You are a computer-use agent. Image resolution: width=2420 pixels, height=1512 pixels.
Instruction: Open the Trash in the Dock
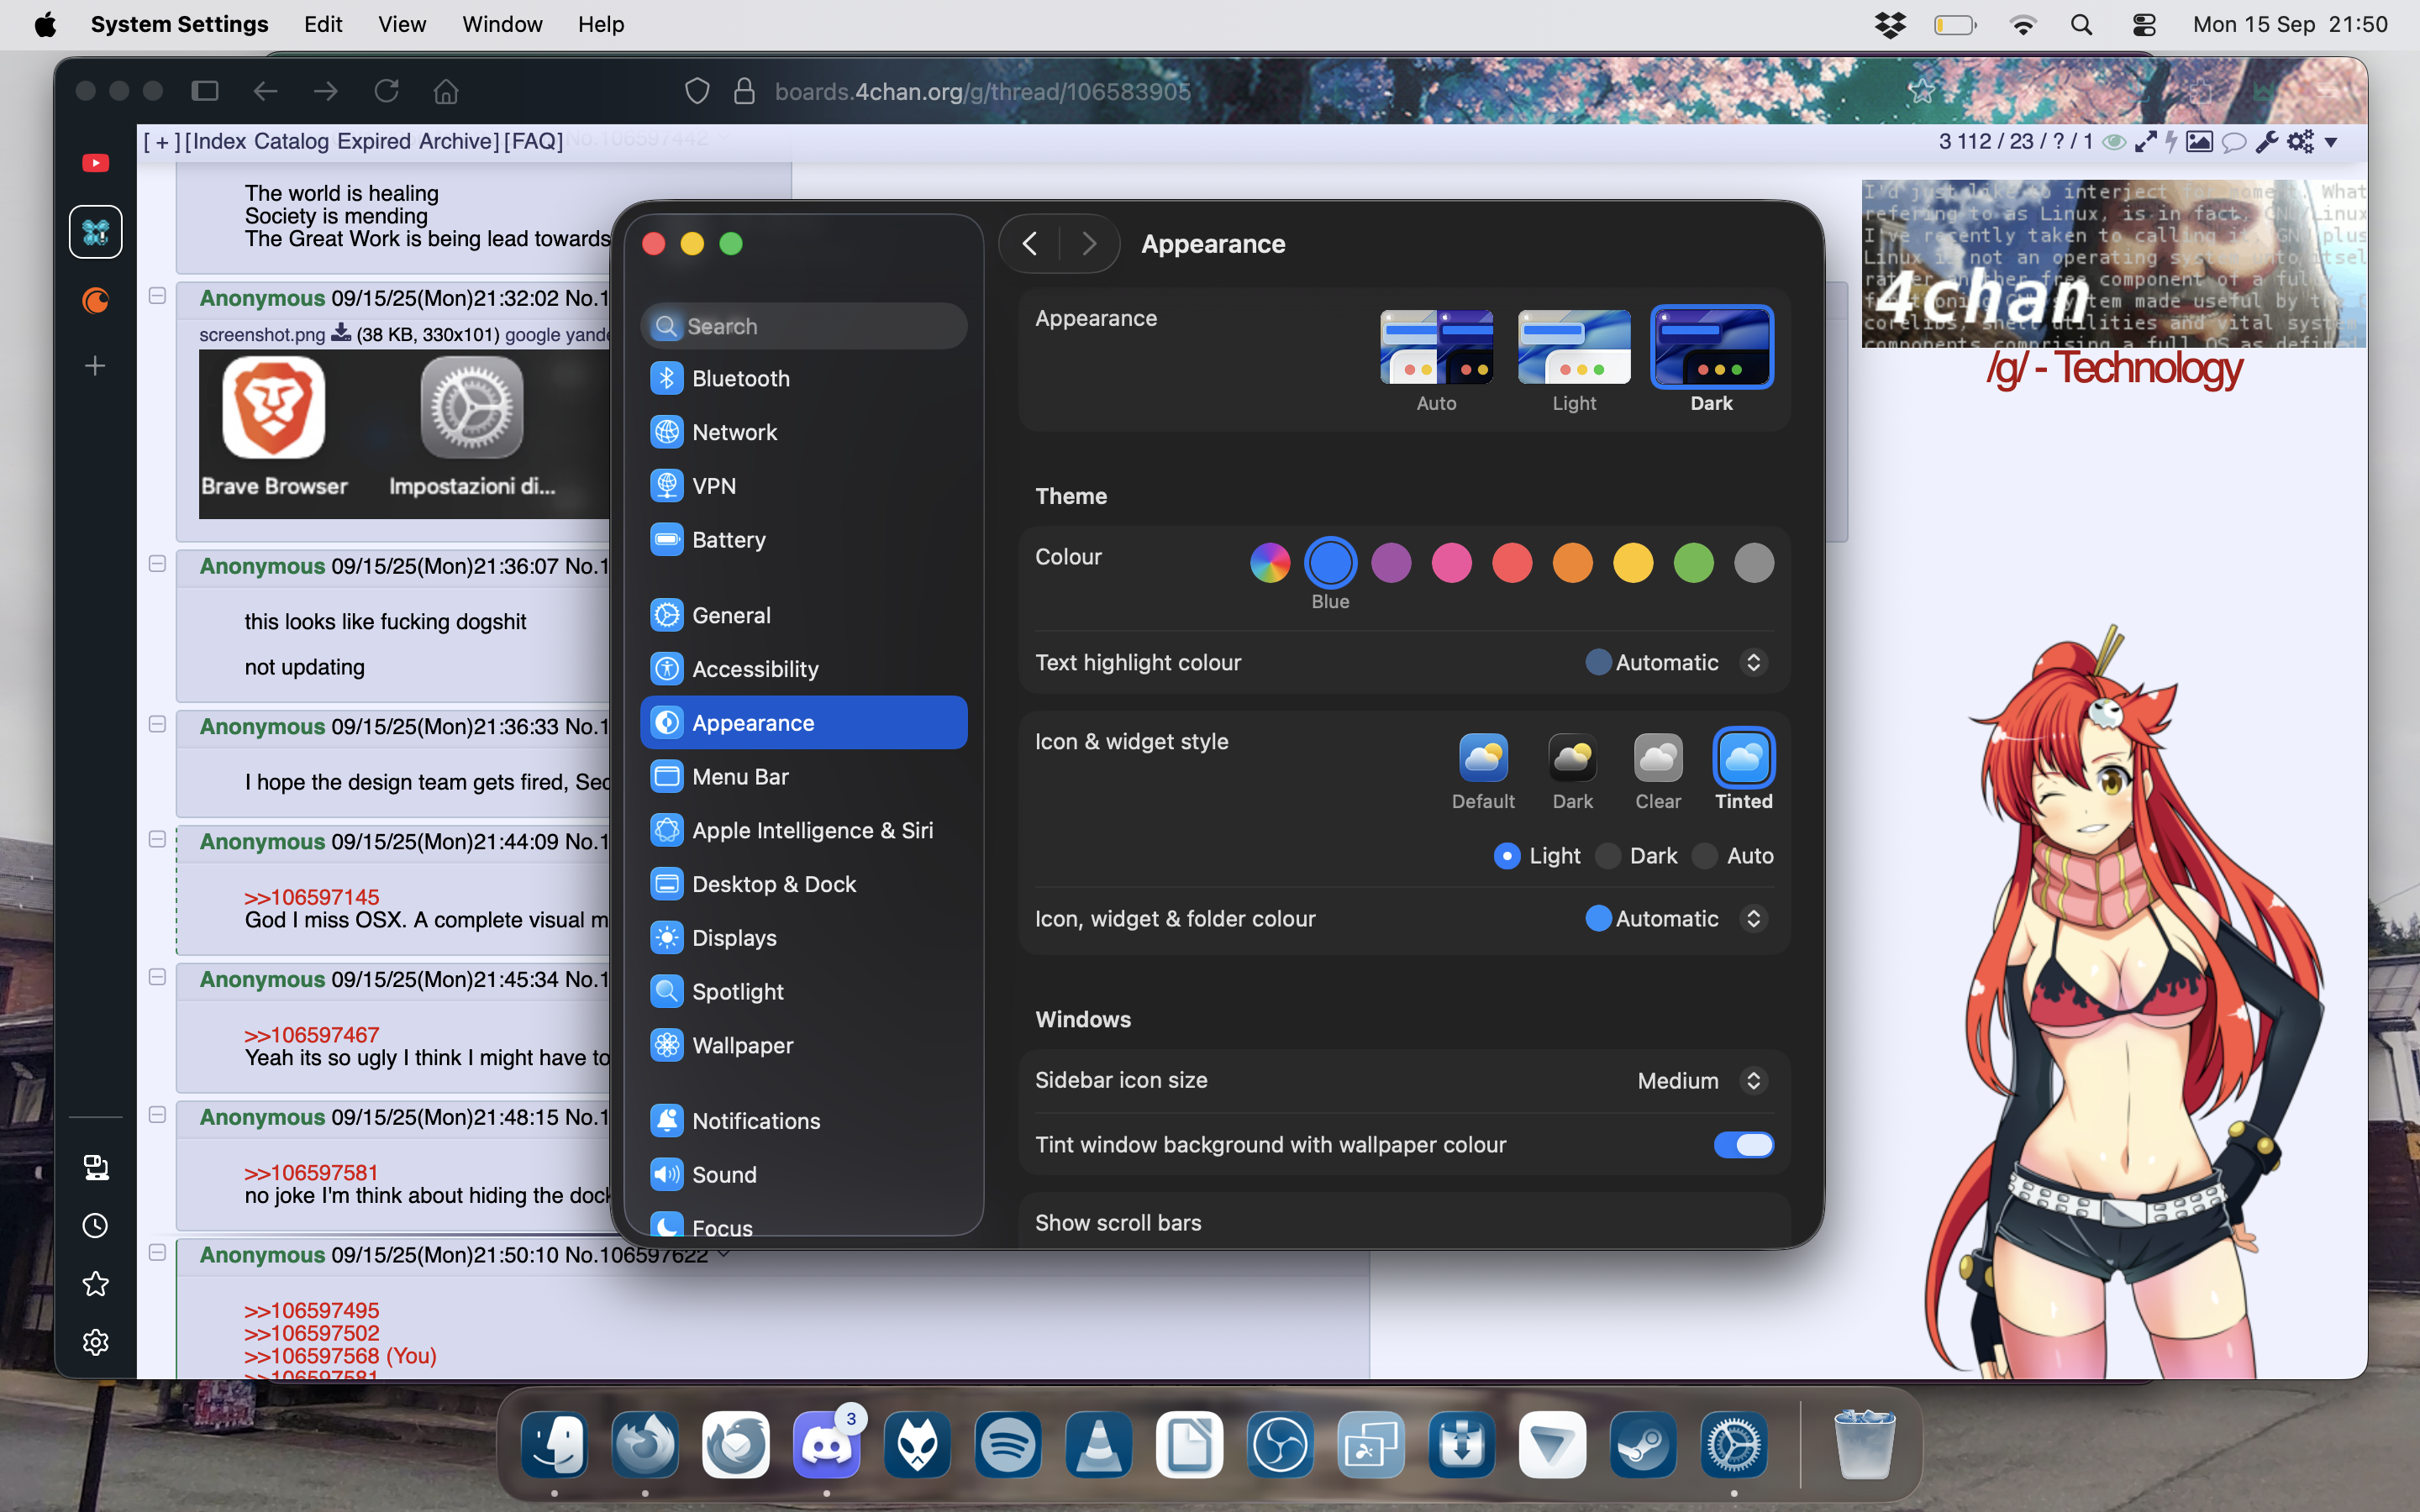point(1864,1445)
